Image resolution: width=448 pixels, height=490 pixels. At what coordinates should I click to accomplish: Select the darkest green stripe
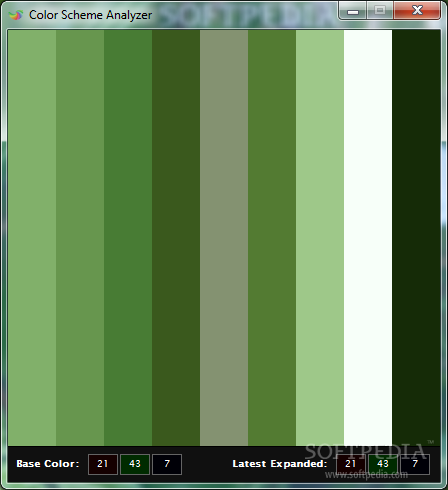[416, 238]
